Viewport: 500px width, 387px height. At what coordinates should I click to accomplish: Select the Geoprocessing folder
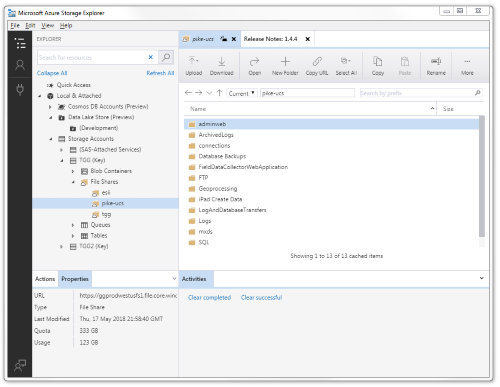(218, 188)
